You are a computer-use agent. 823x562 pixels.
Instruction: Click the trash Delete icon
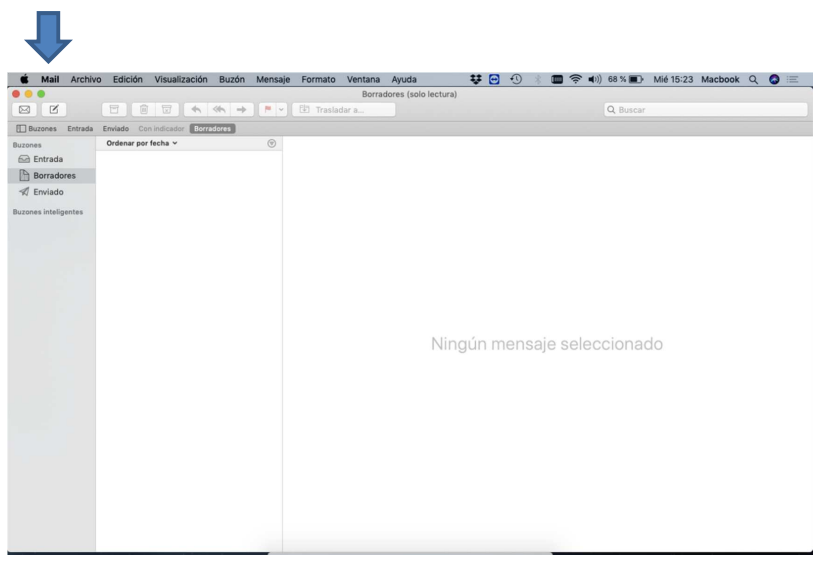click(142, 110)
